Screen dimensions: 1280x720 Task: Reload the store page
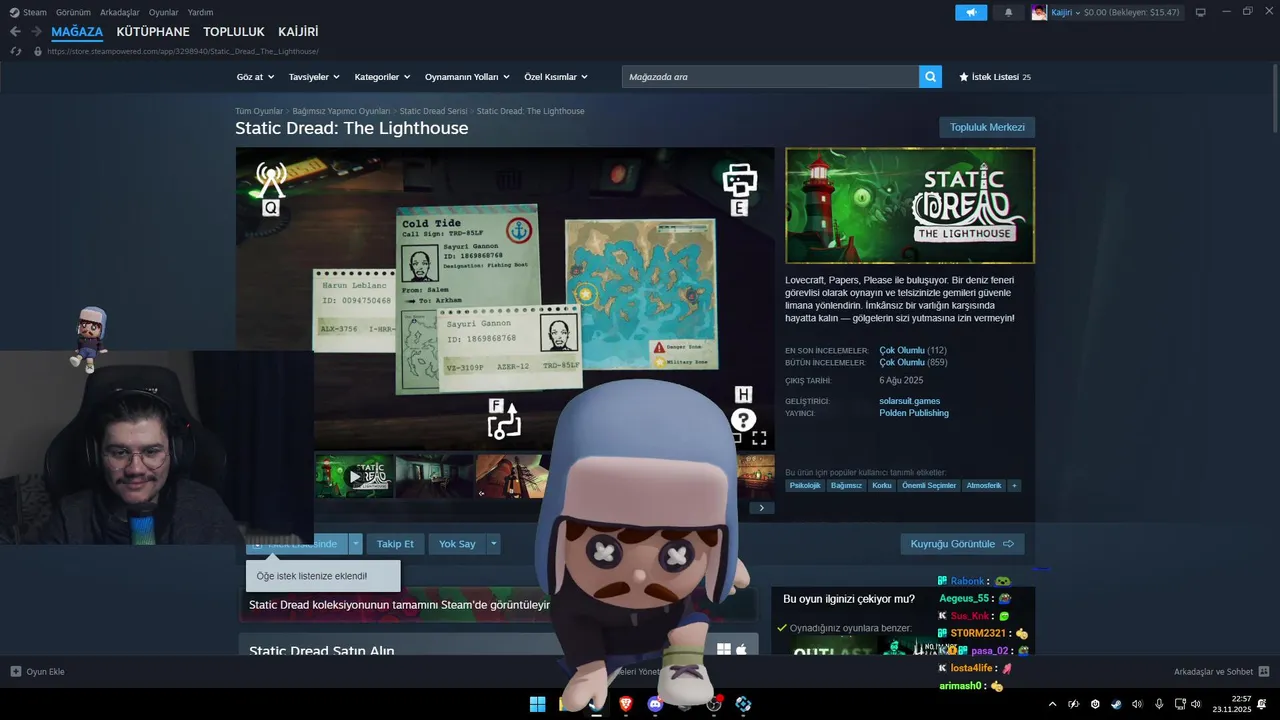point(15,51)
